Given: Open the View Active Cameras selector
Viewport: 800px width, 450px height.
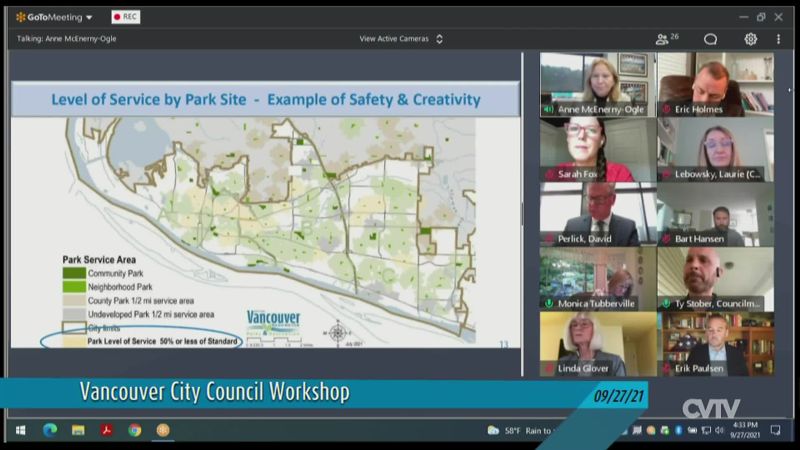Looking at the screenshot, I should point(400,39).
